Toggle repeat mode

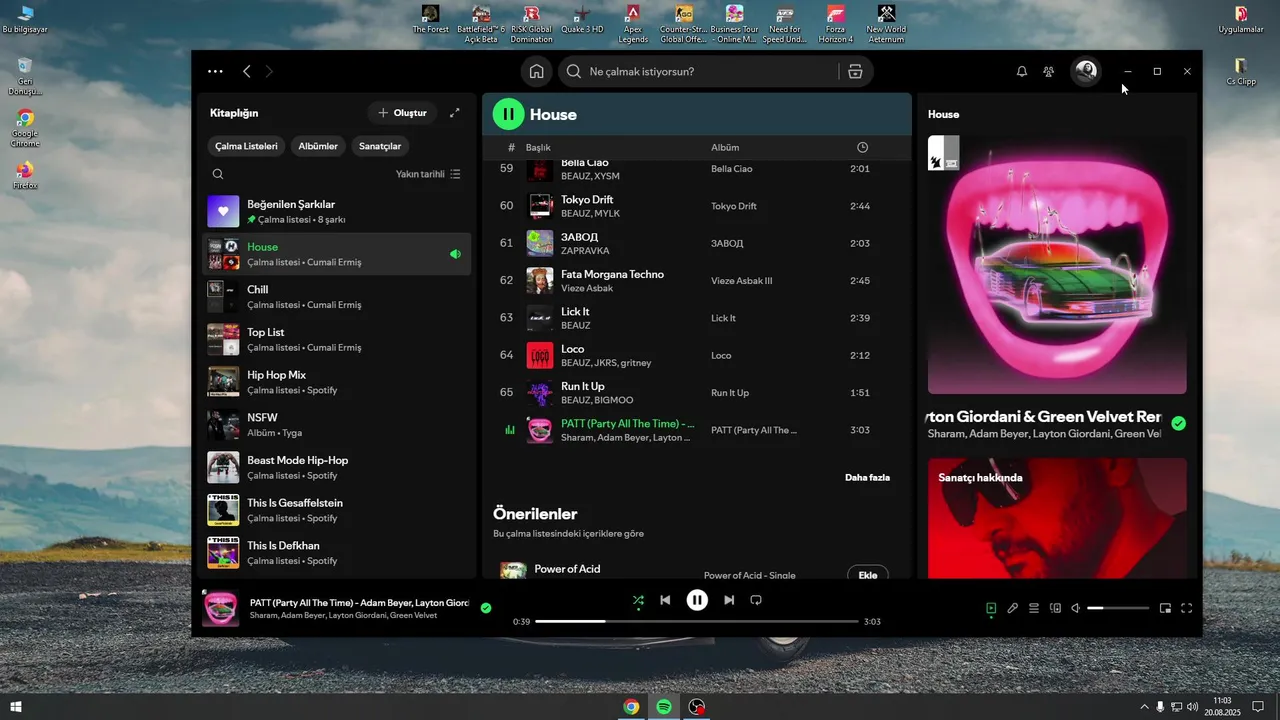coord(756,600)
